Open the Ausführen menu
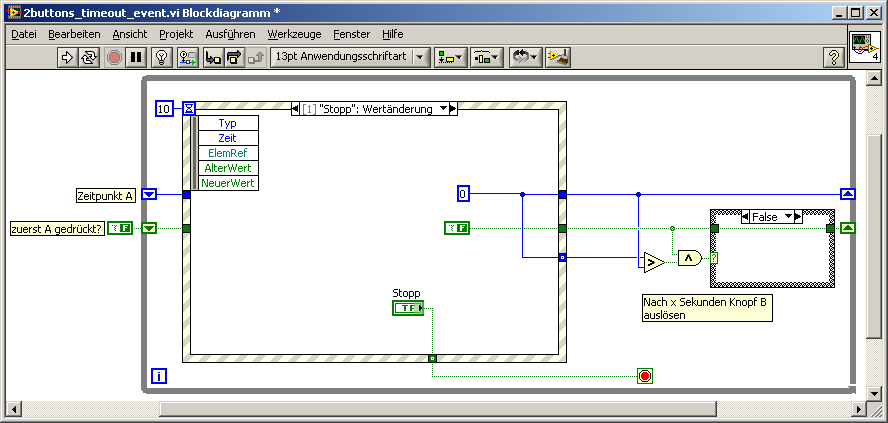Image resolution: width=888 pixels, height=423 pixels. [230, 34]
